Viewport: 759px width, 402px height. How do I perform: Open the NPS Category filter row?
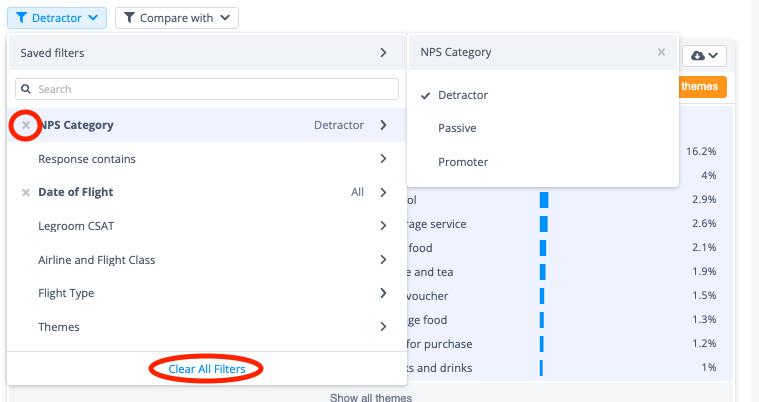point(207,125)
